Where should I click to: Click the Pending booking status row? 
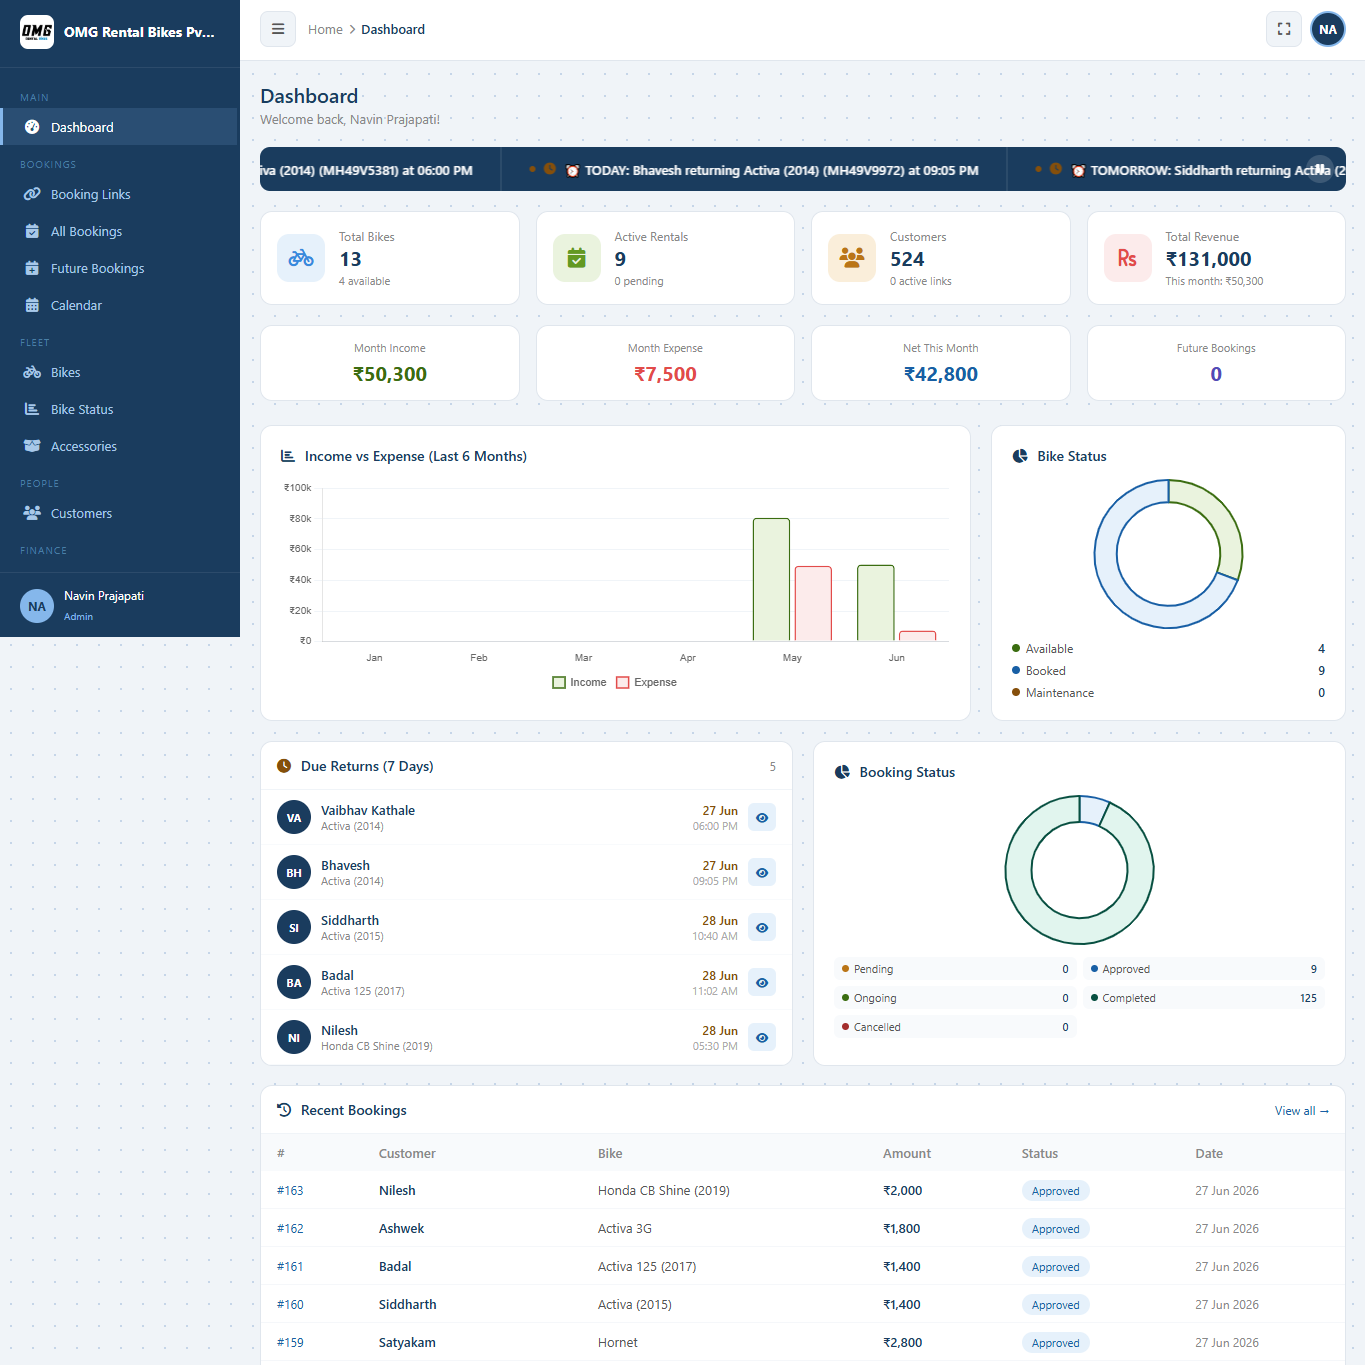point(955,969)
